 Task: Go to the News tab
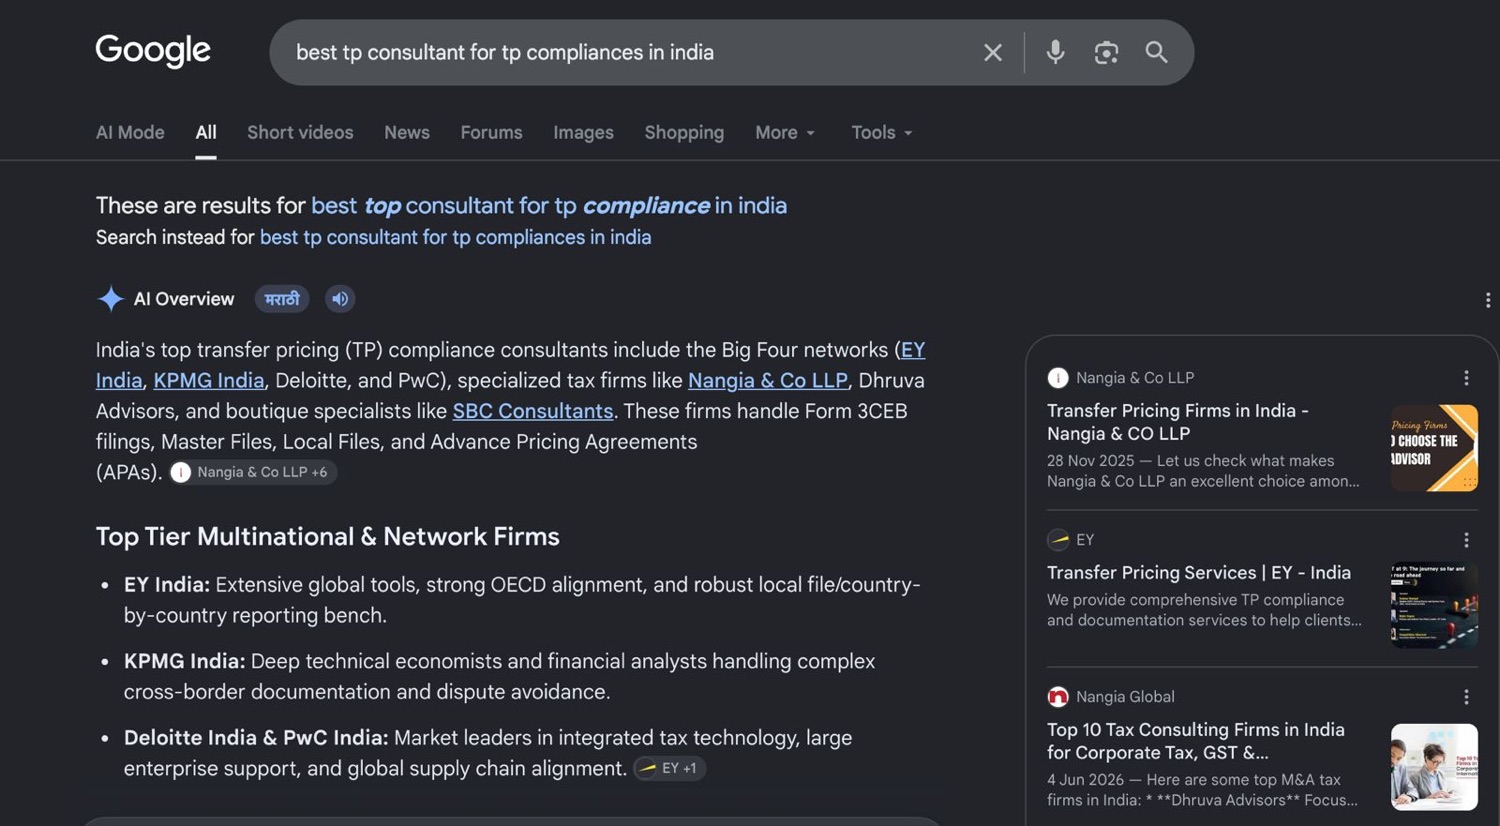(407, 132)
